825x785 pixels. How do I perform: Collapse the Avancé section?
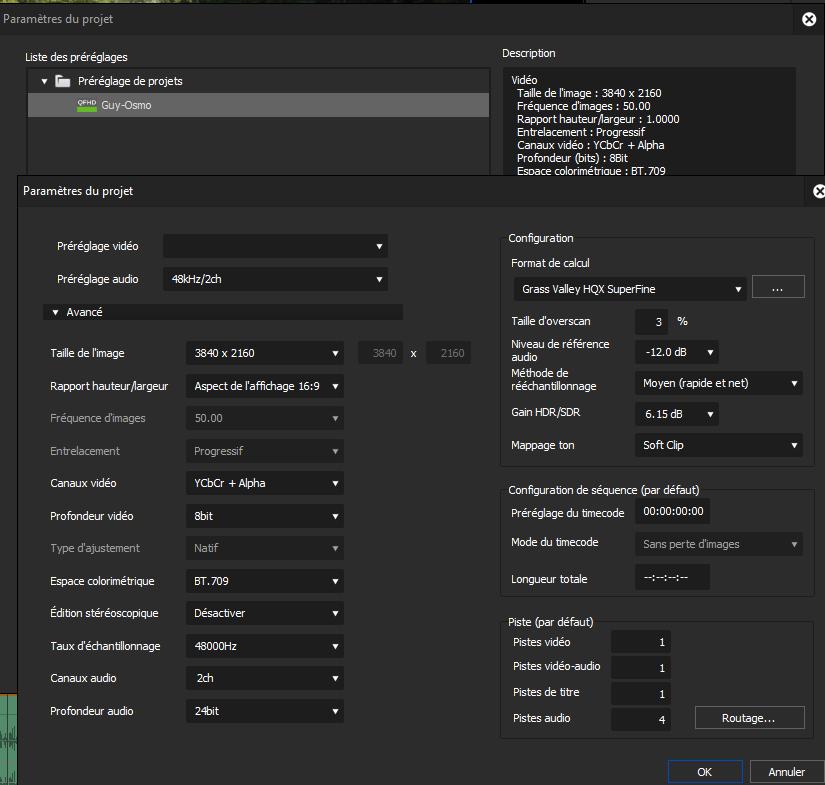[56, 312]
